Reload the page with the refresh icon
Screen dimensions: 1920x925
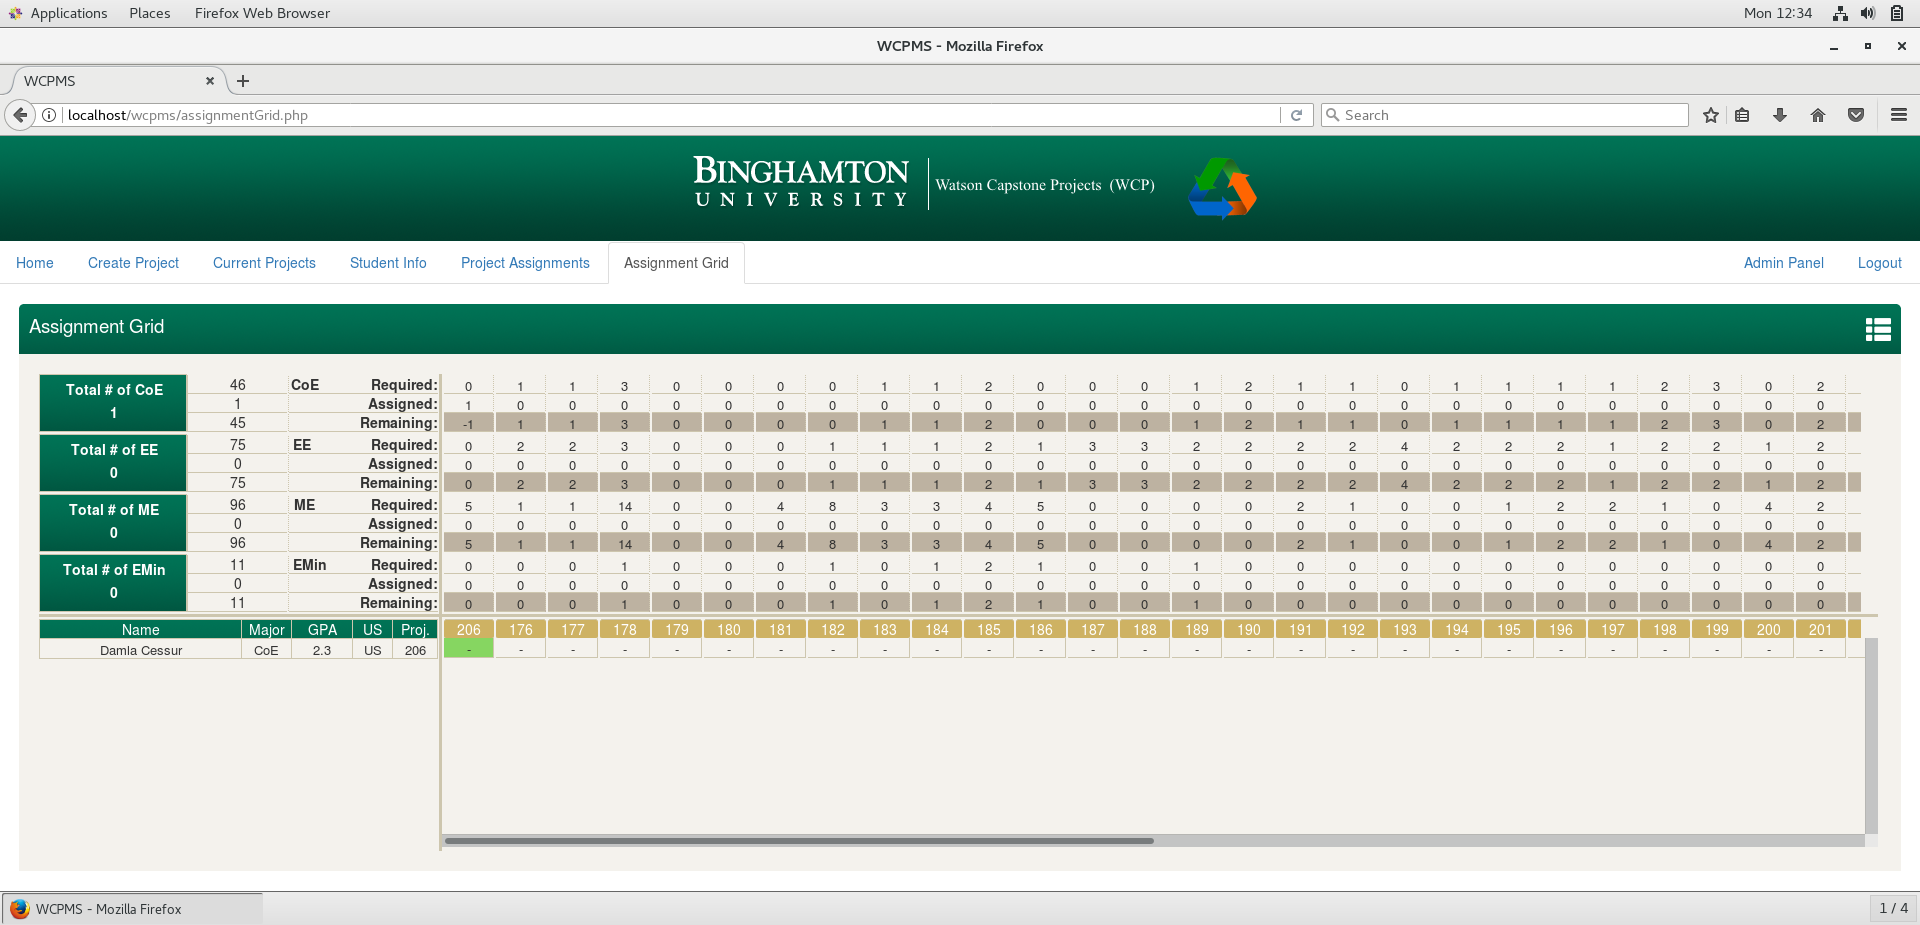(x=1296, y=115)
